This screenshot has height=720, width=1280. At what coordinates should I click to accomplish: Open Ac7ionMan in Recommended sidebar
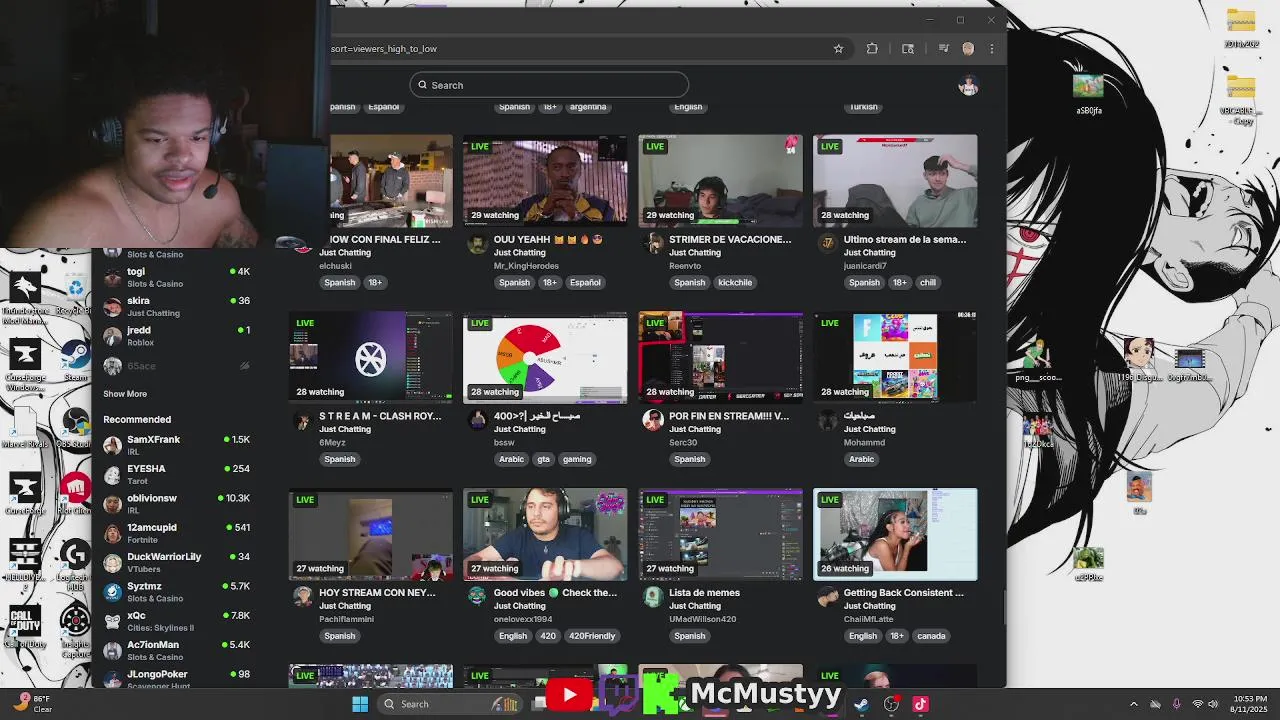coord(176,650)
